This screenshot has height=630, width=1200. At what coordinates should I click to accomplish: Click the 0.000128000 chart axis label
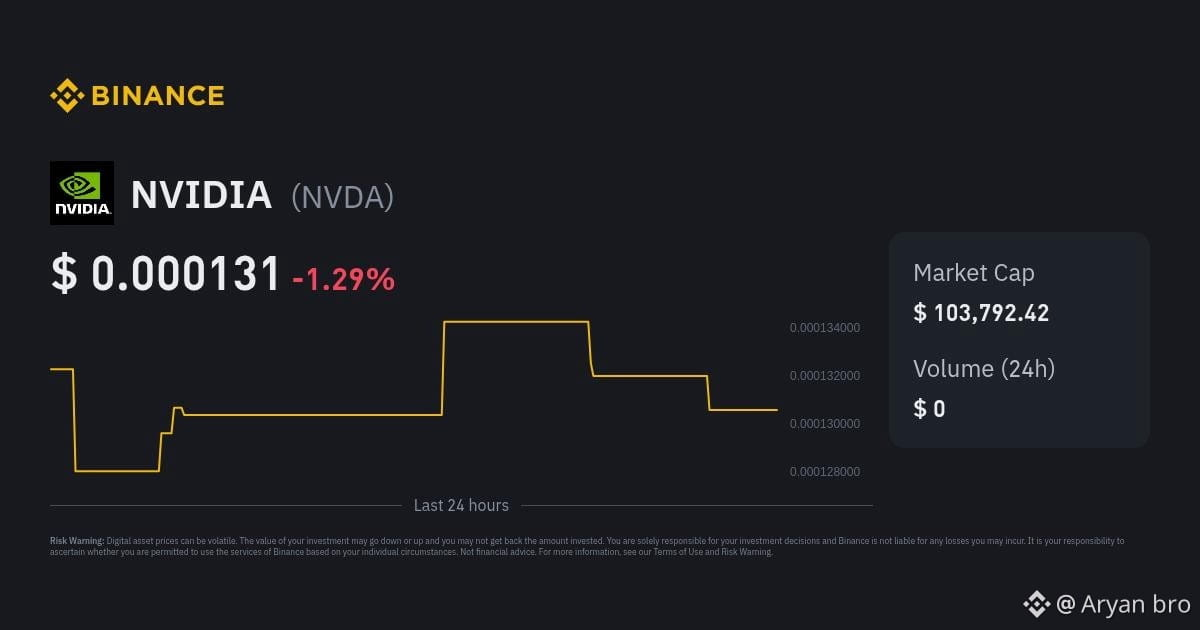coord(824,472)
